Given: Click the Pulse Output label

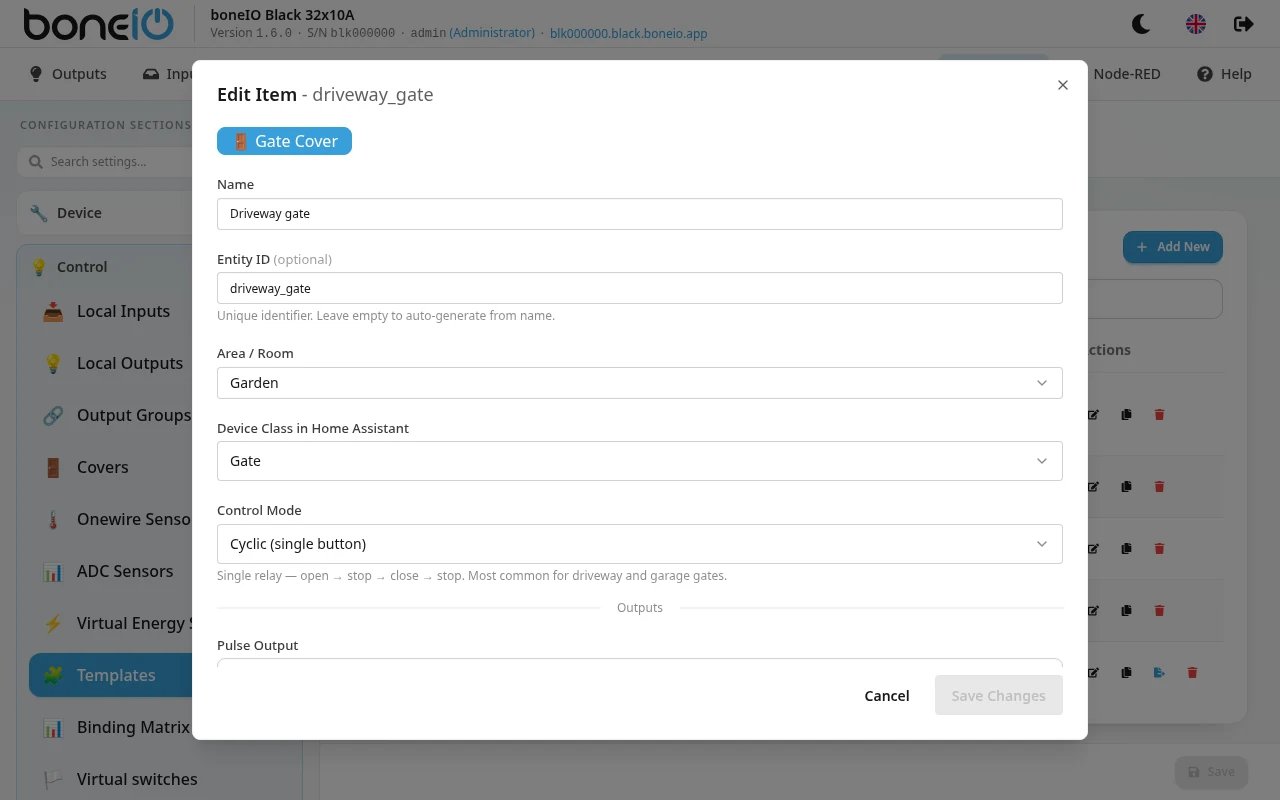Looking at the screenshot, I should point(257,645).
